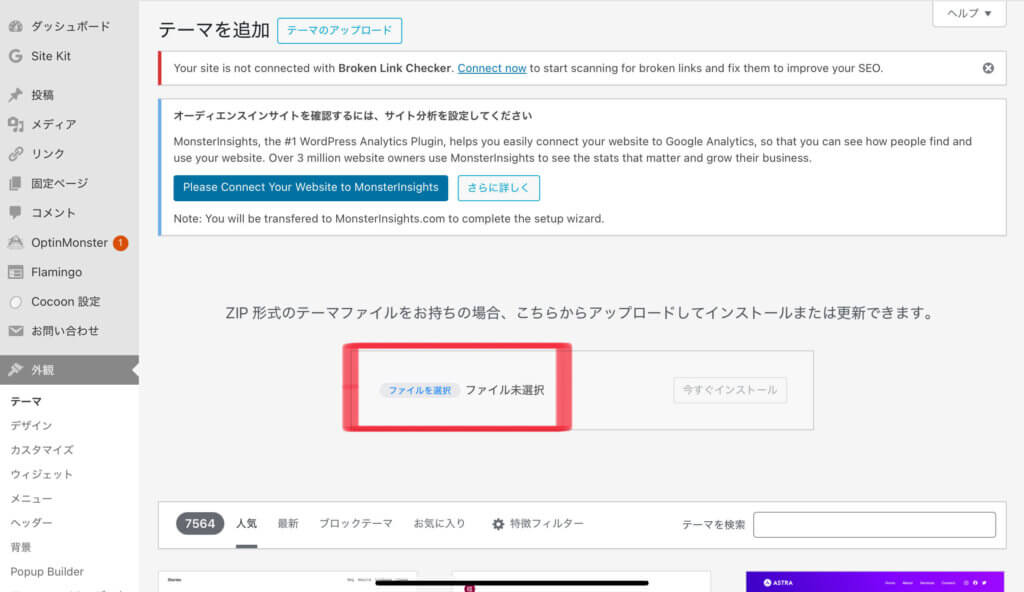
Task: Switch to the ブロックテーマ tab
Action: pyautogui.click(x=356, y=524)
